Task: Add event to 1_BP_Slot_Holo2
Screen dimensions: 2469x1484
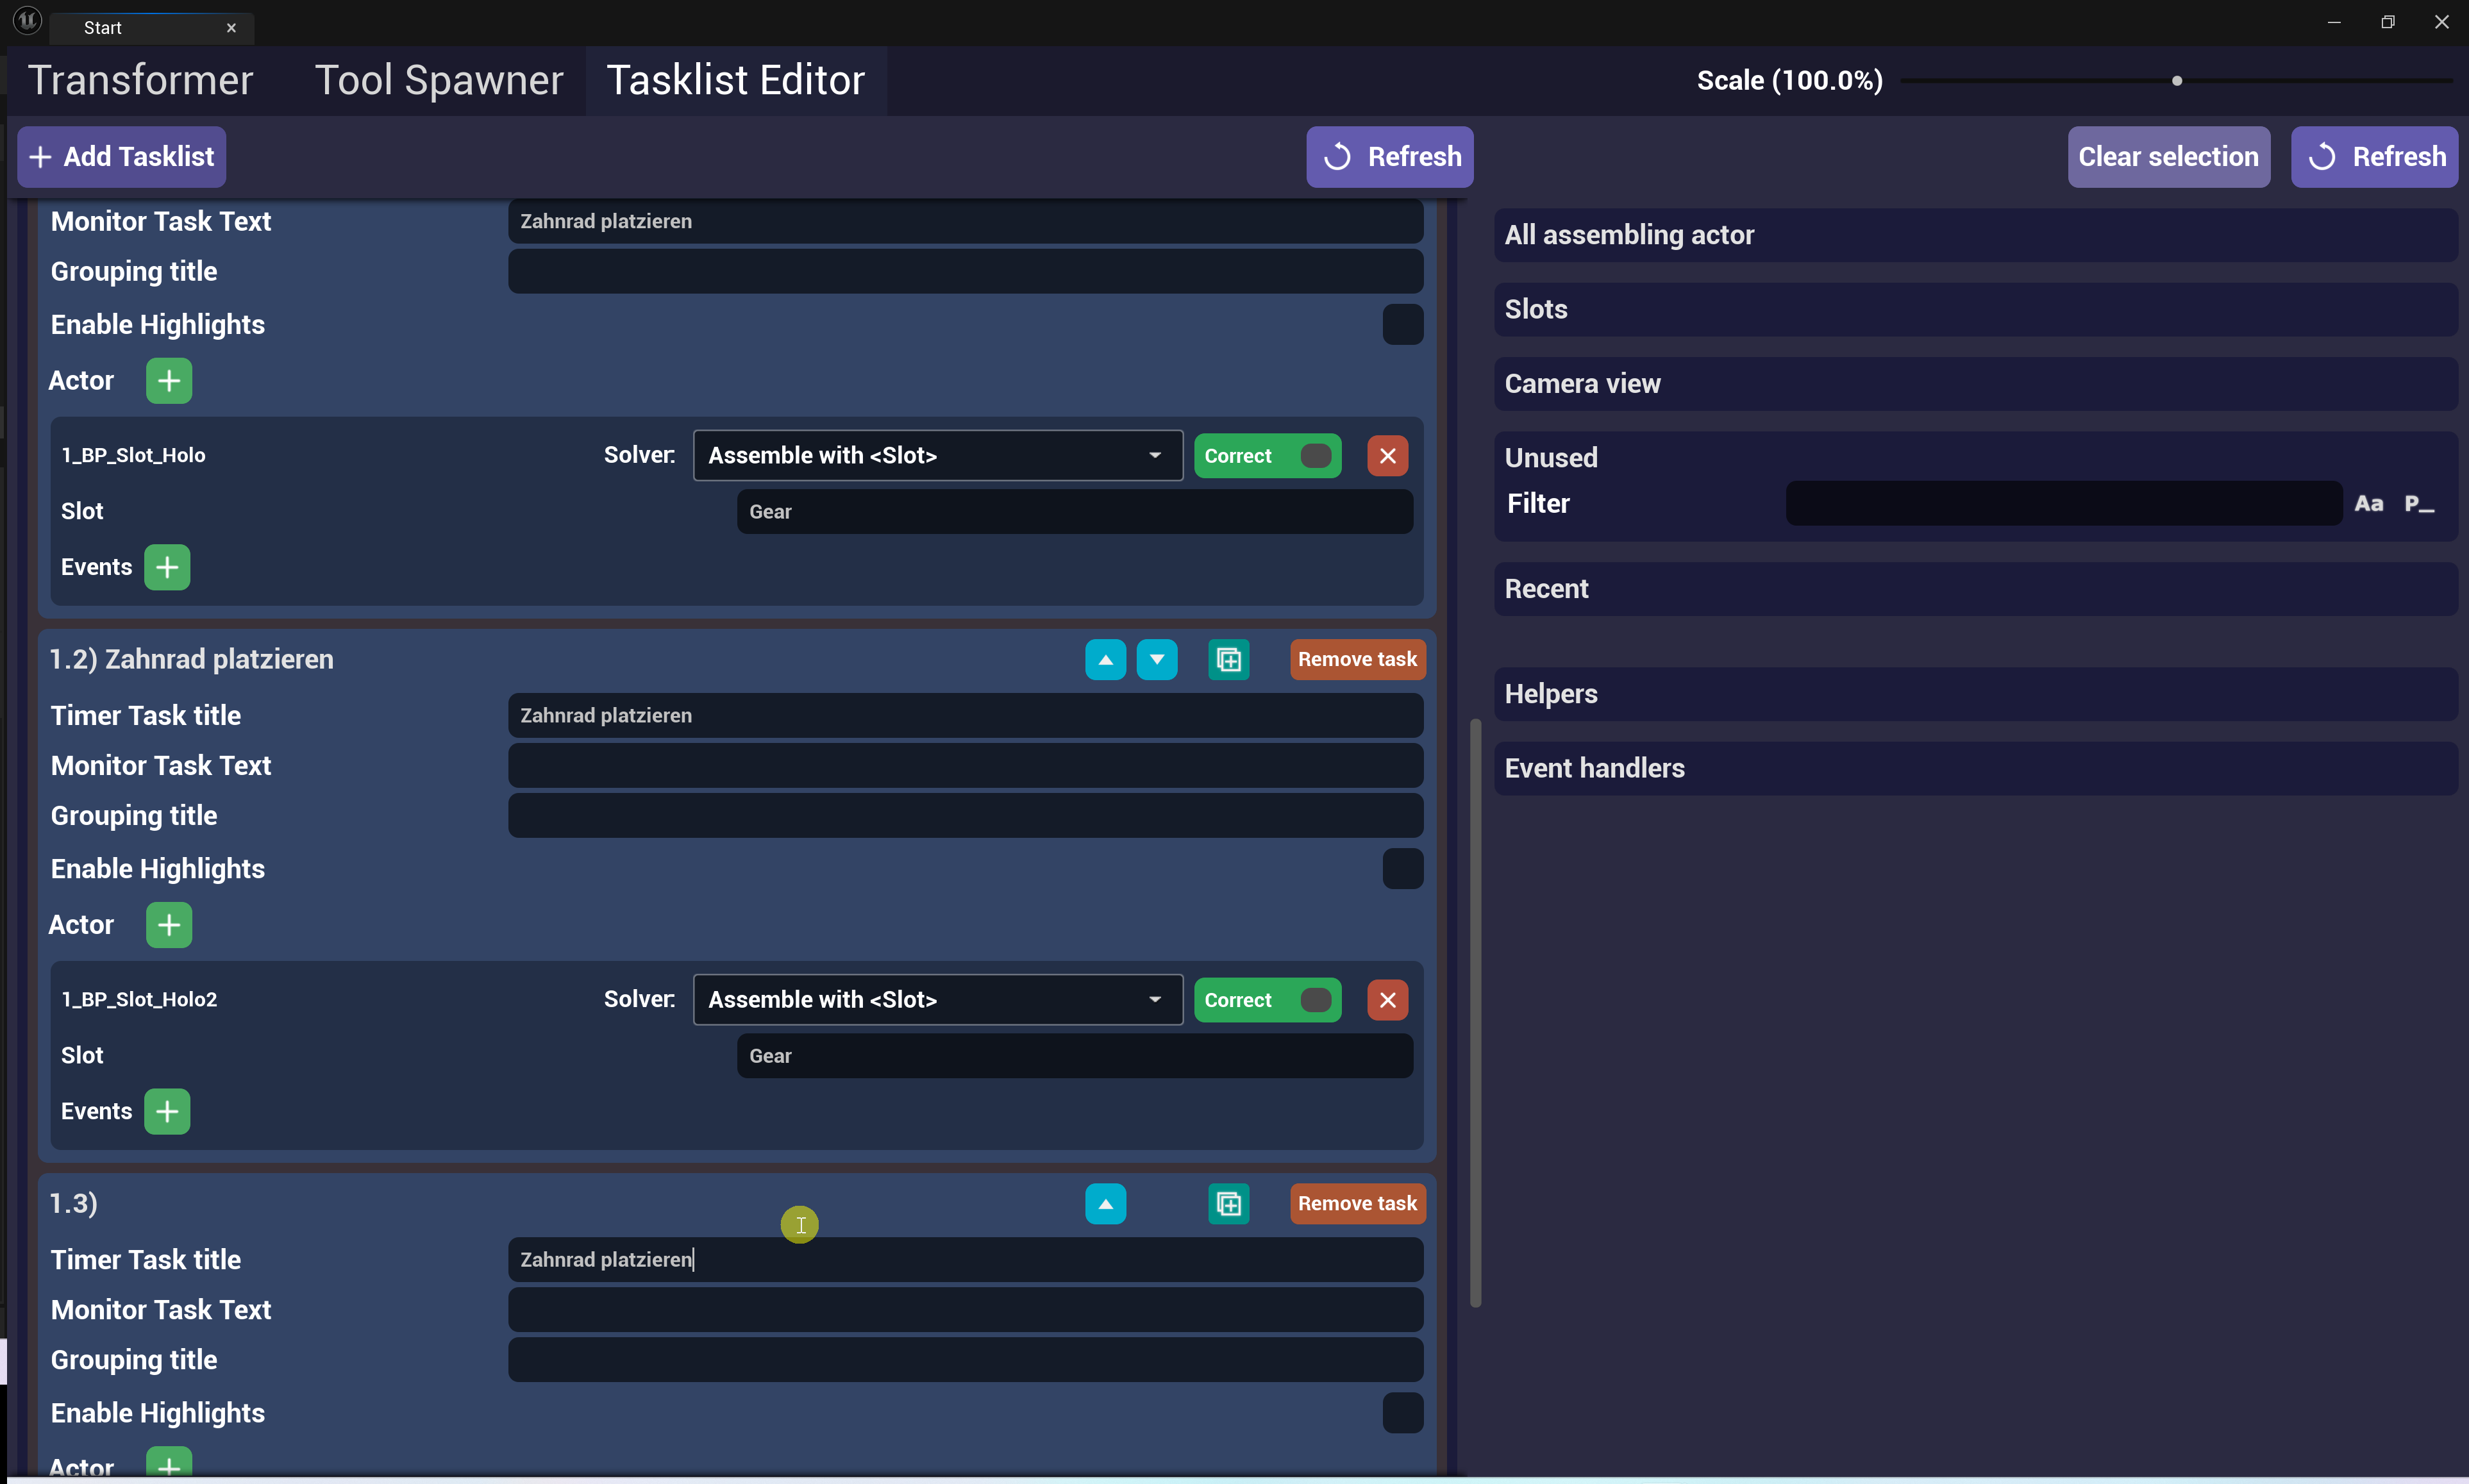Action: click(167, 1112)
